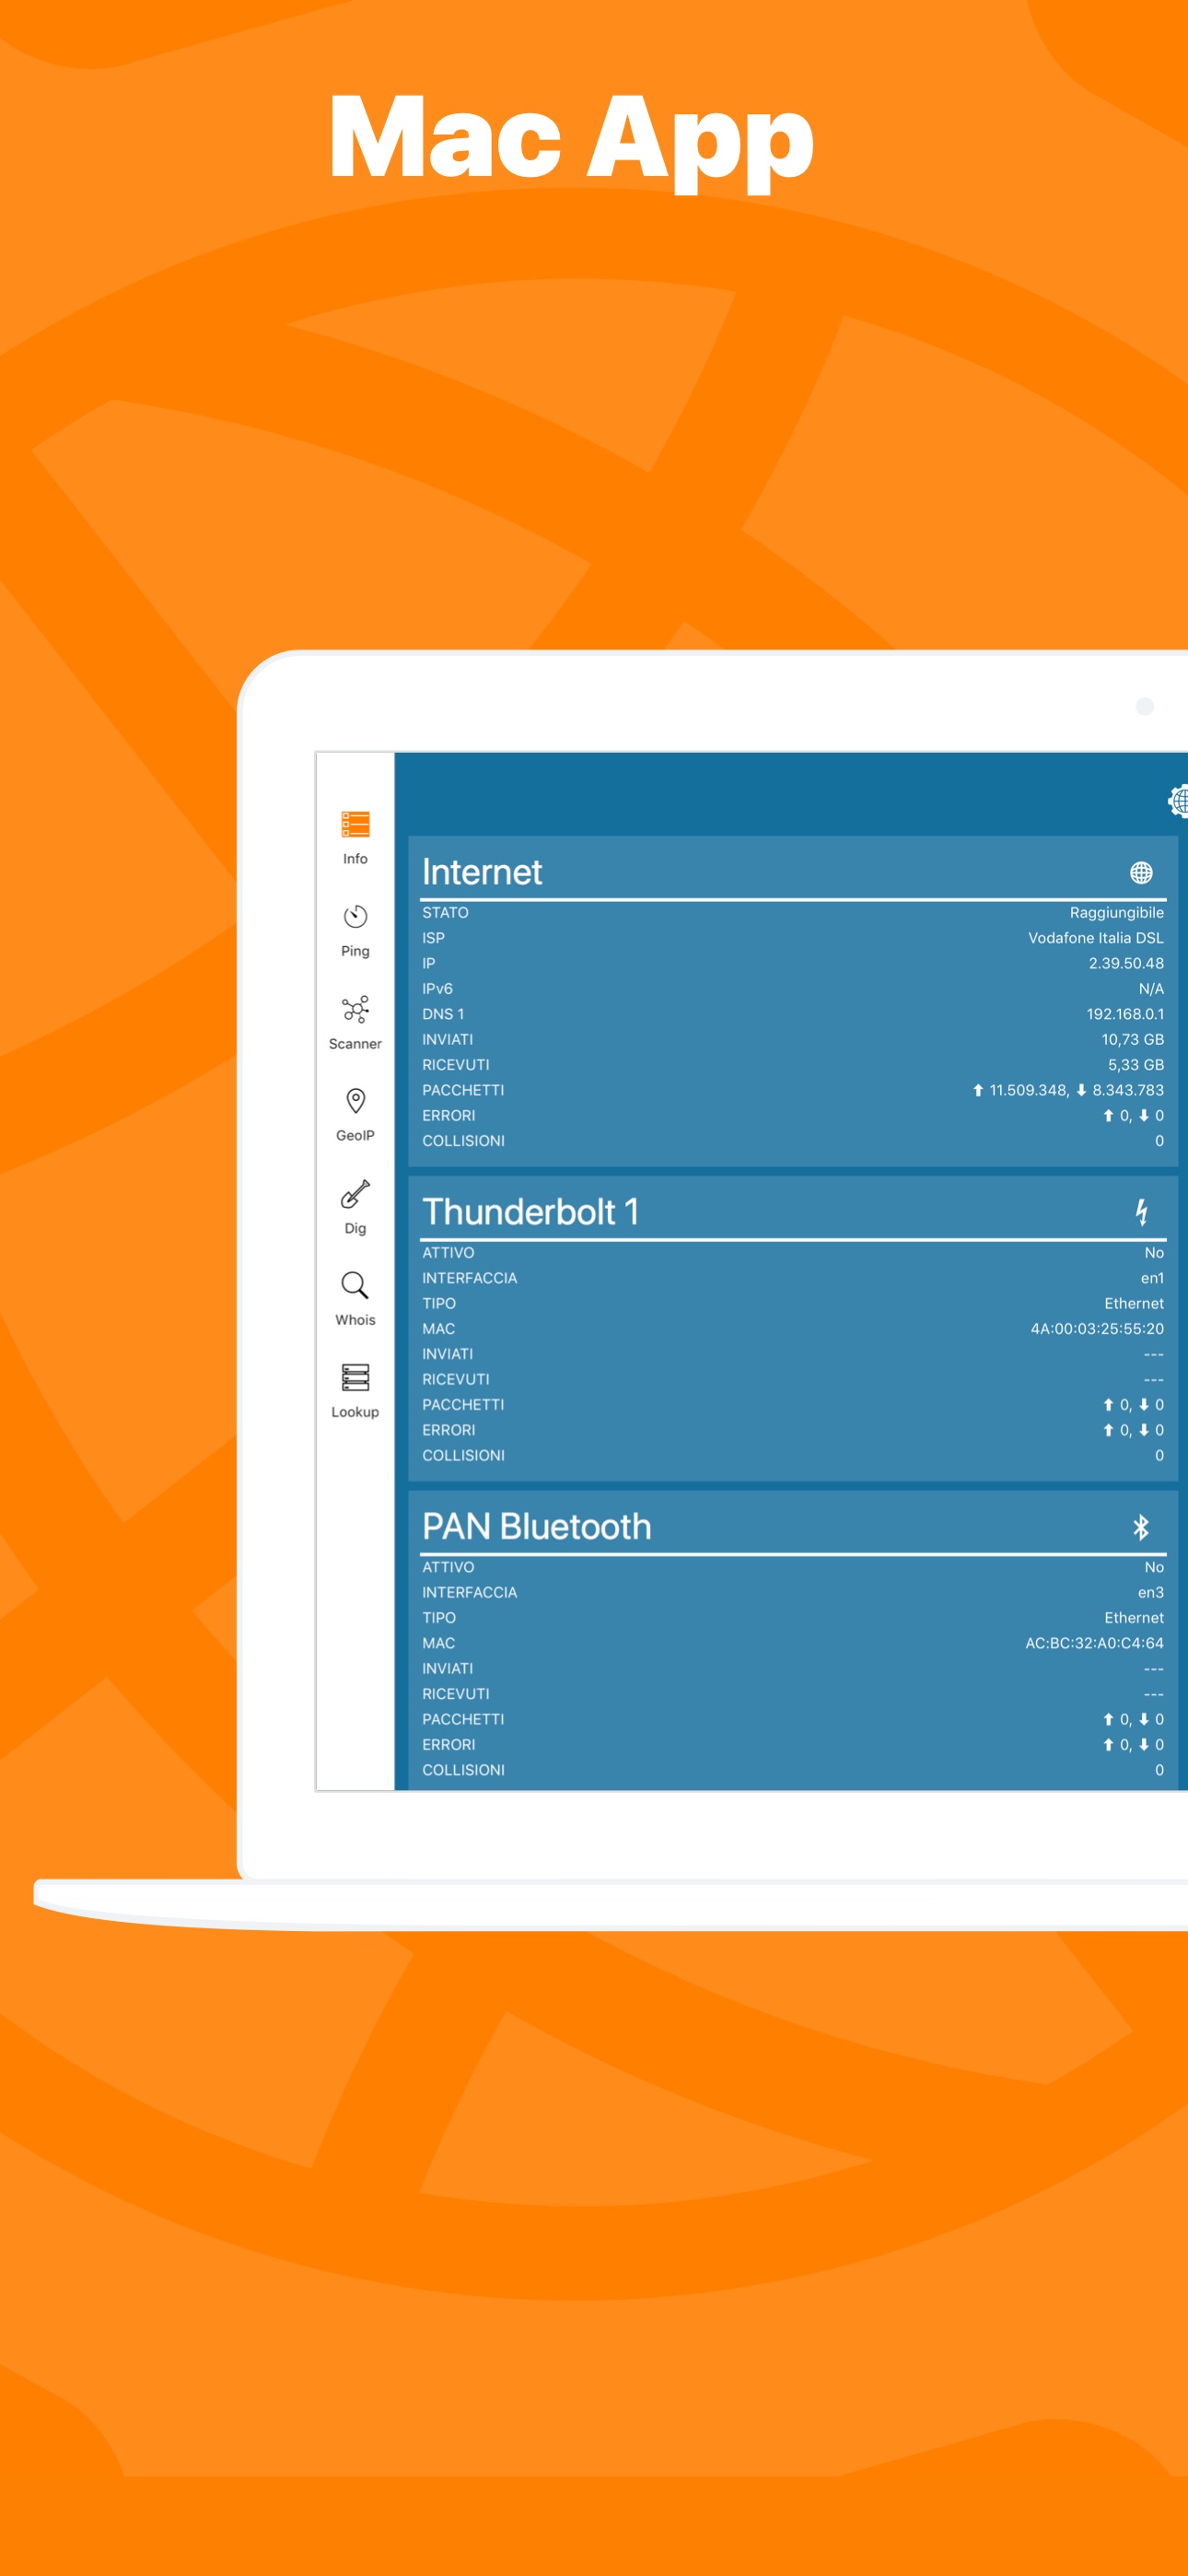The height and width of the screenshot is (2576, 1188).
Task: Switch to the Lookup label tab
Action: point(355,1412)
